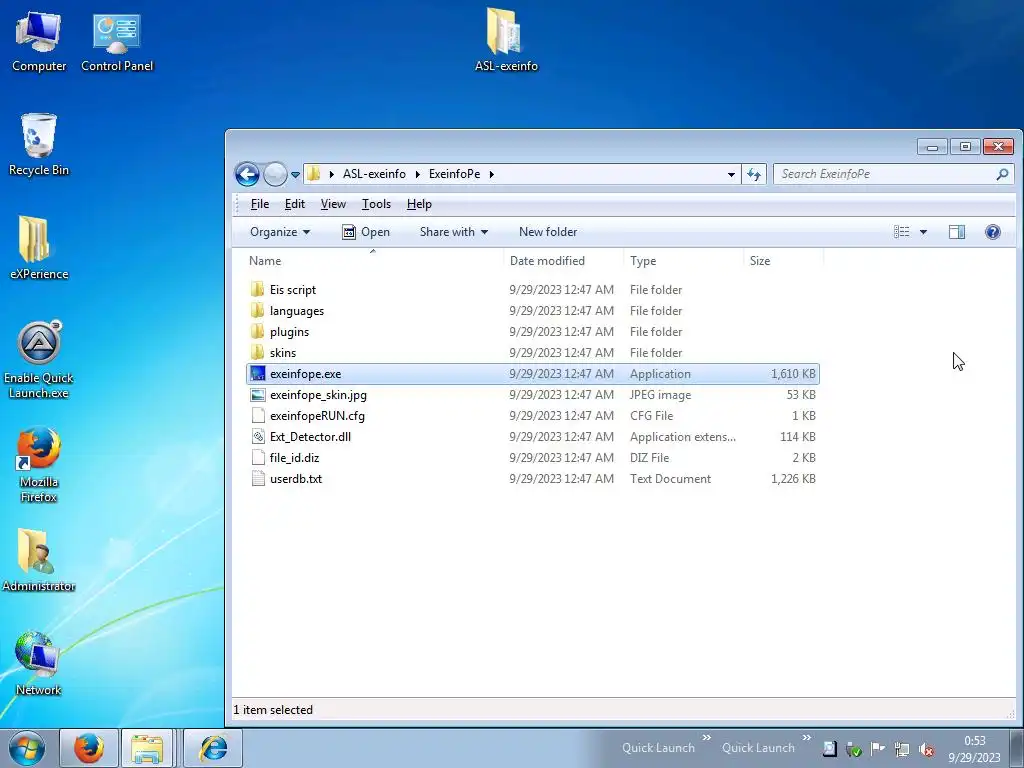Click the Explorer Forward arrow button
This screenshot has height=768, width=1024.
tap(276, 174)
